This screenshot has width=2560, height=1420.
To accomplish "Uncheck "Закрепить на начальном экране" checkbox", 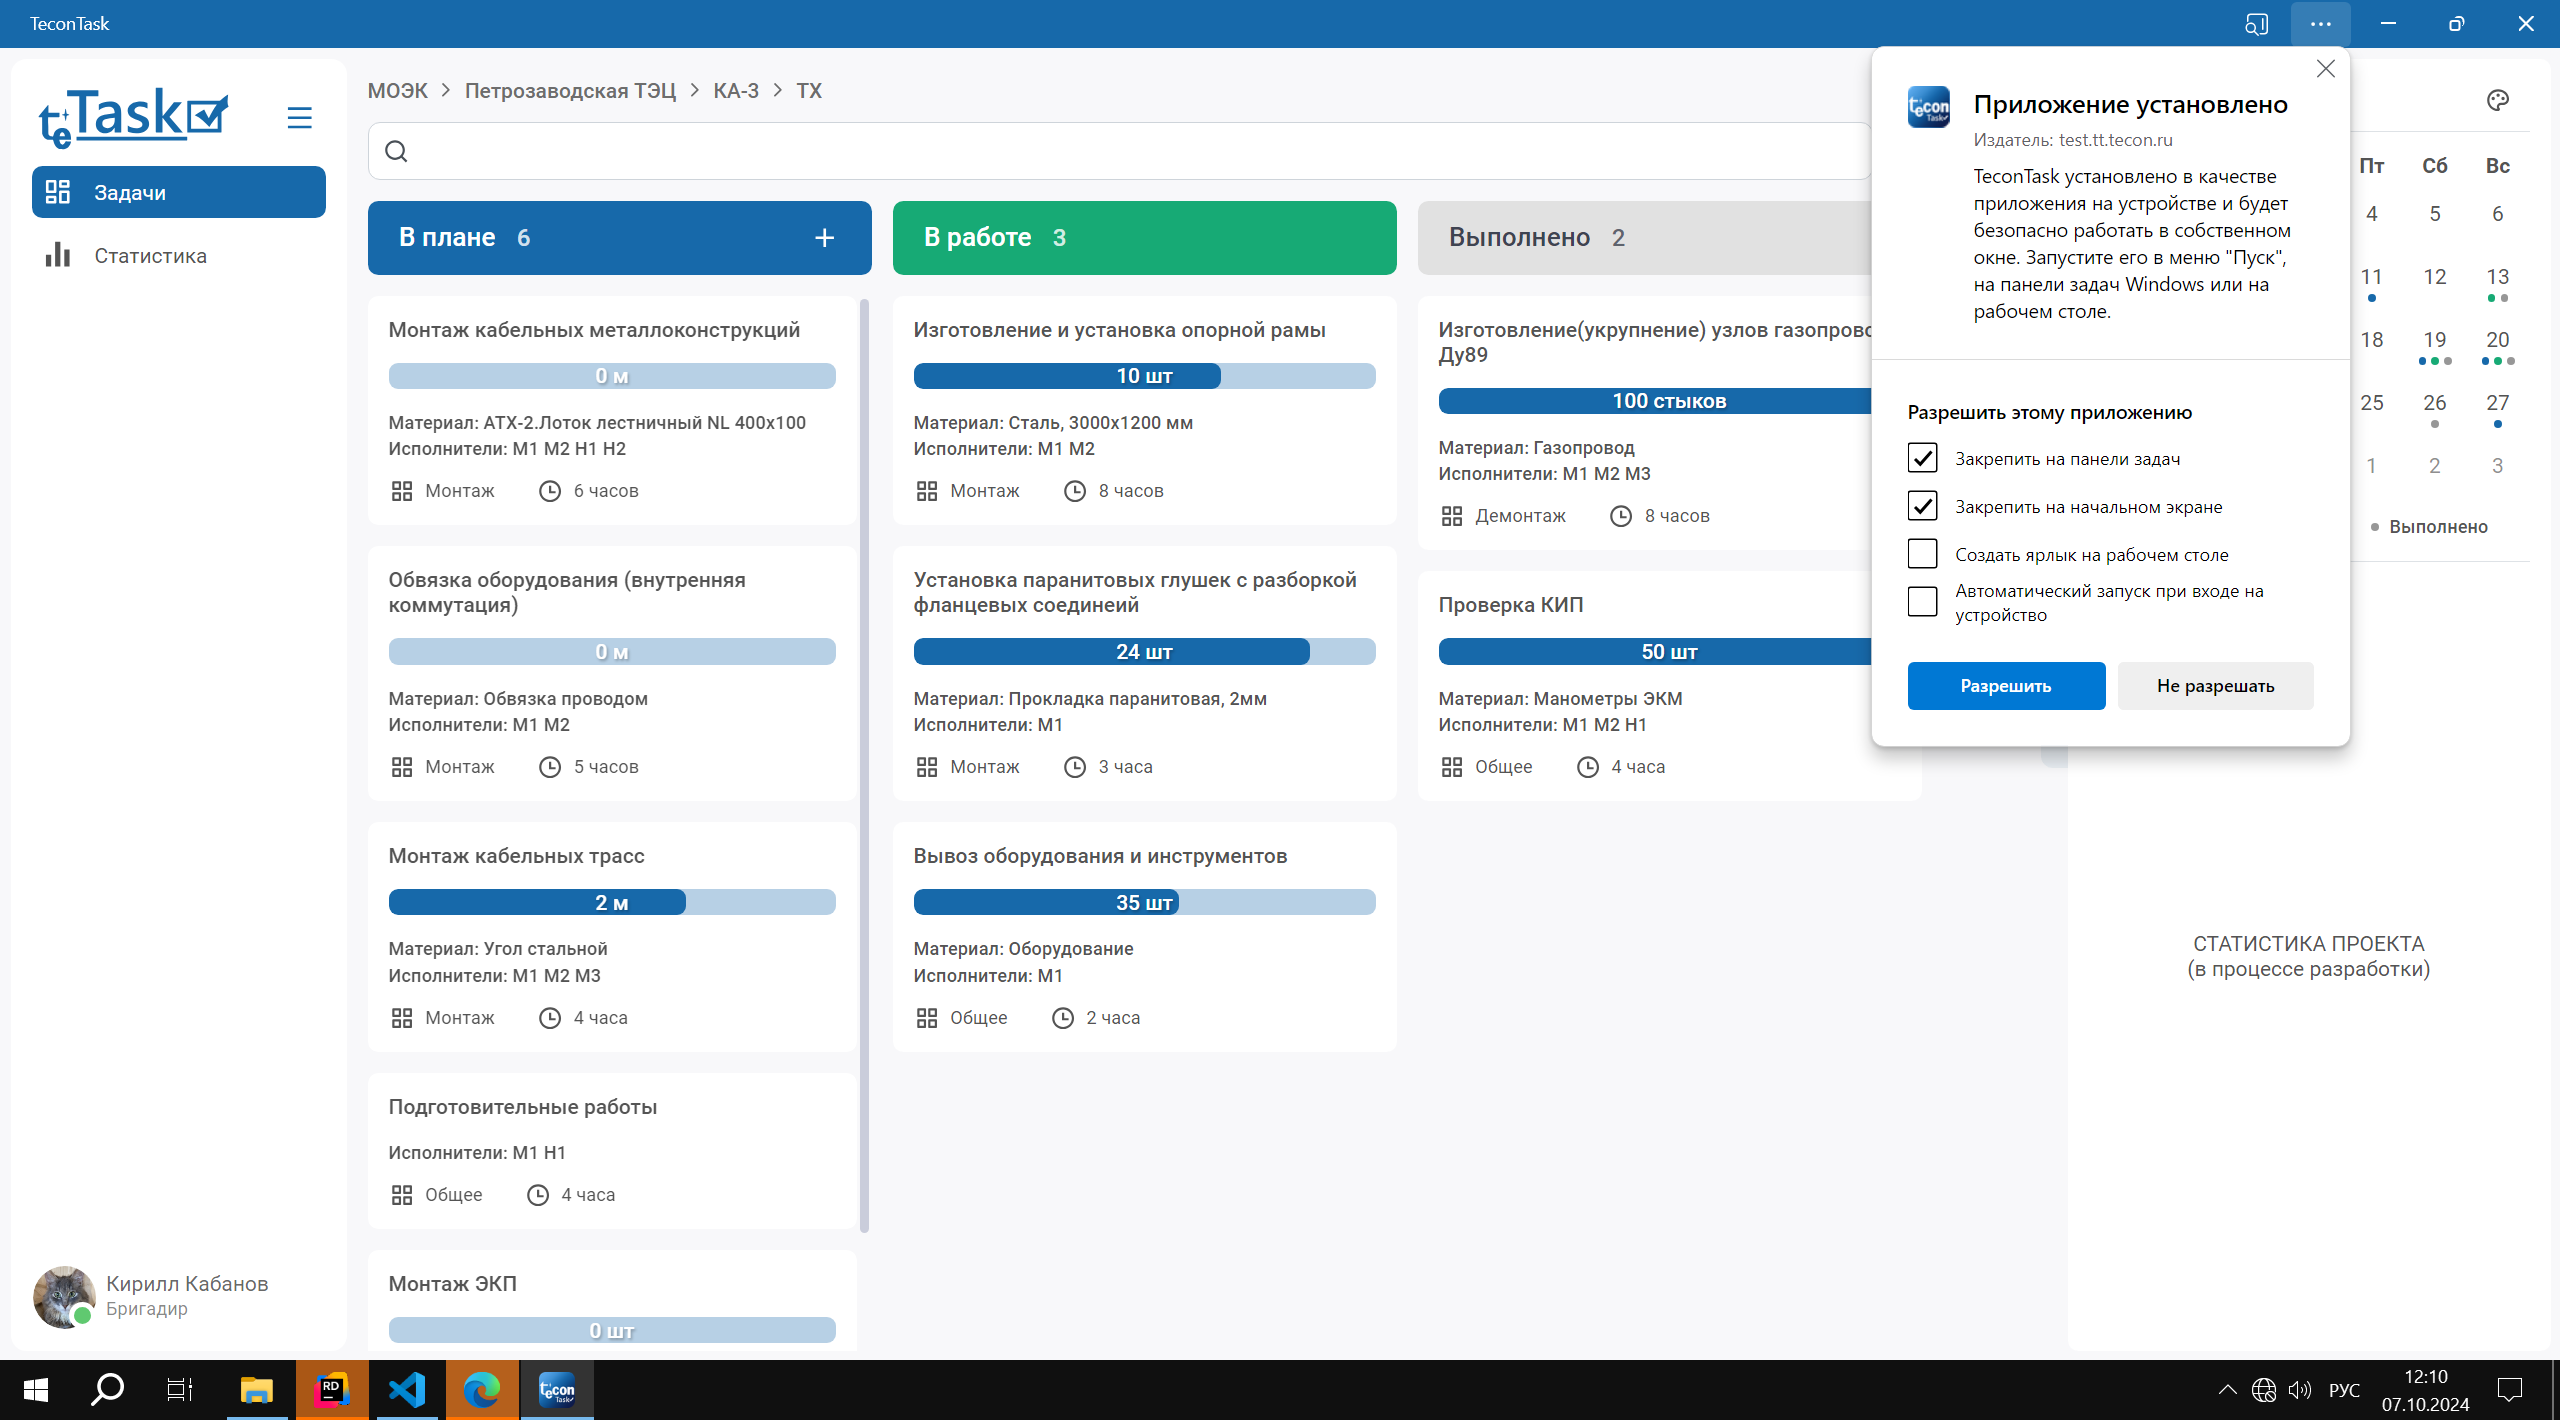I will (x=1922, y=506).
